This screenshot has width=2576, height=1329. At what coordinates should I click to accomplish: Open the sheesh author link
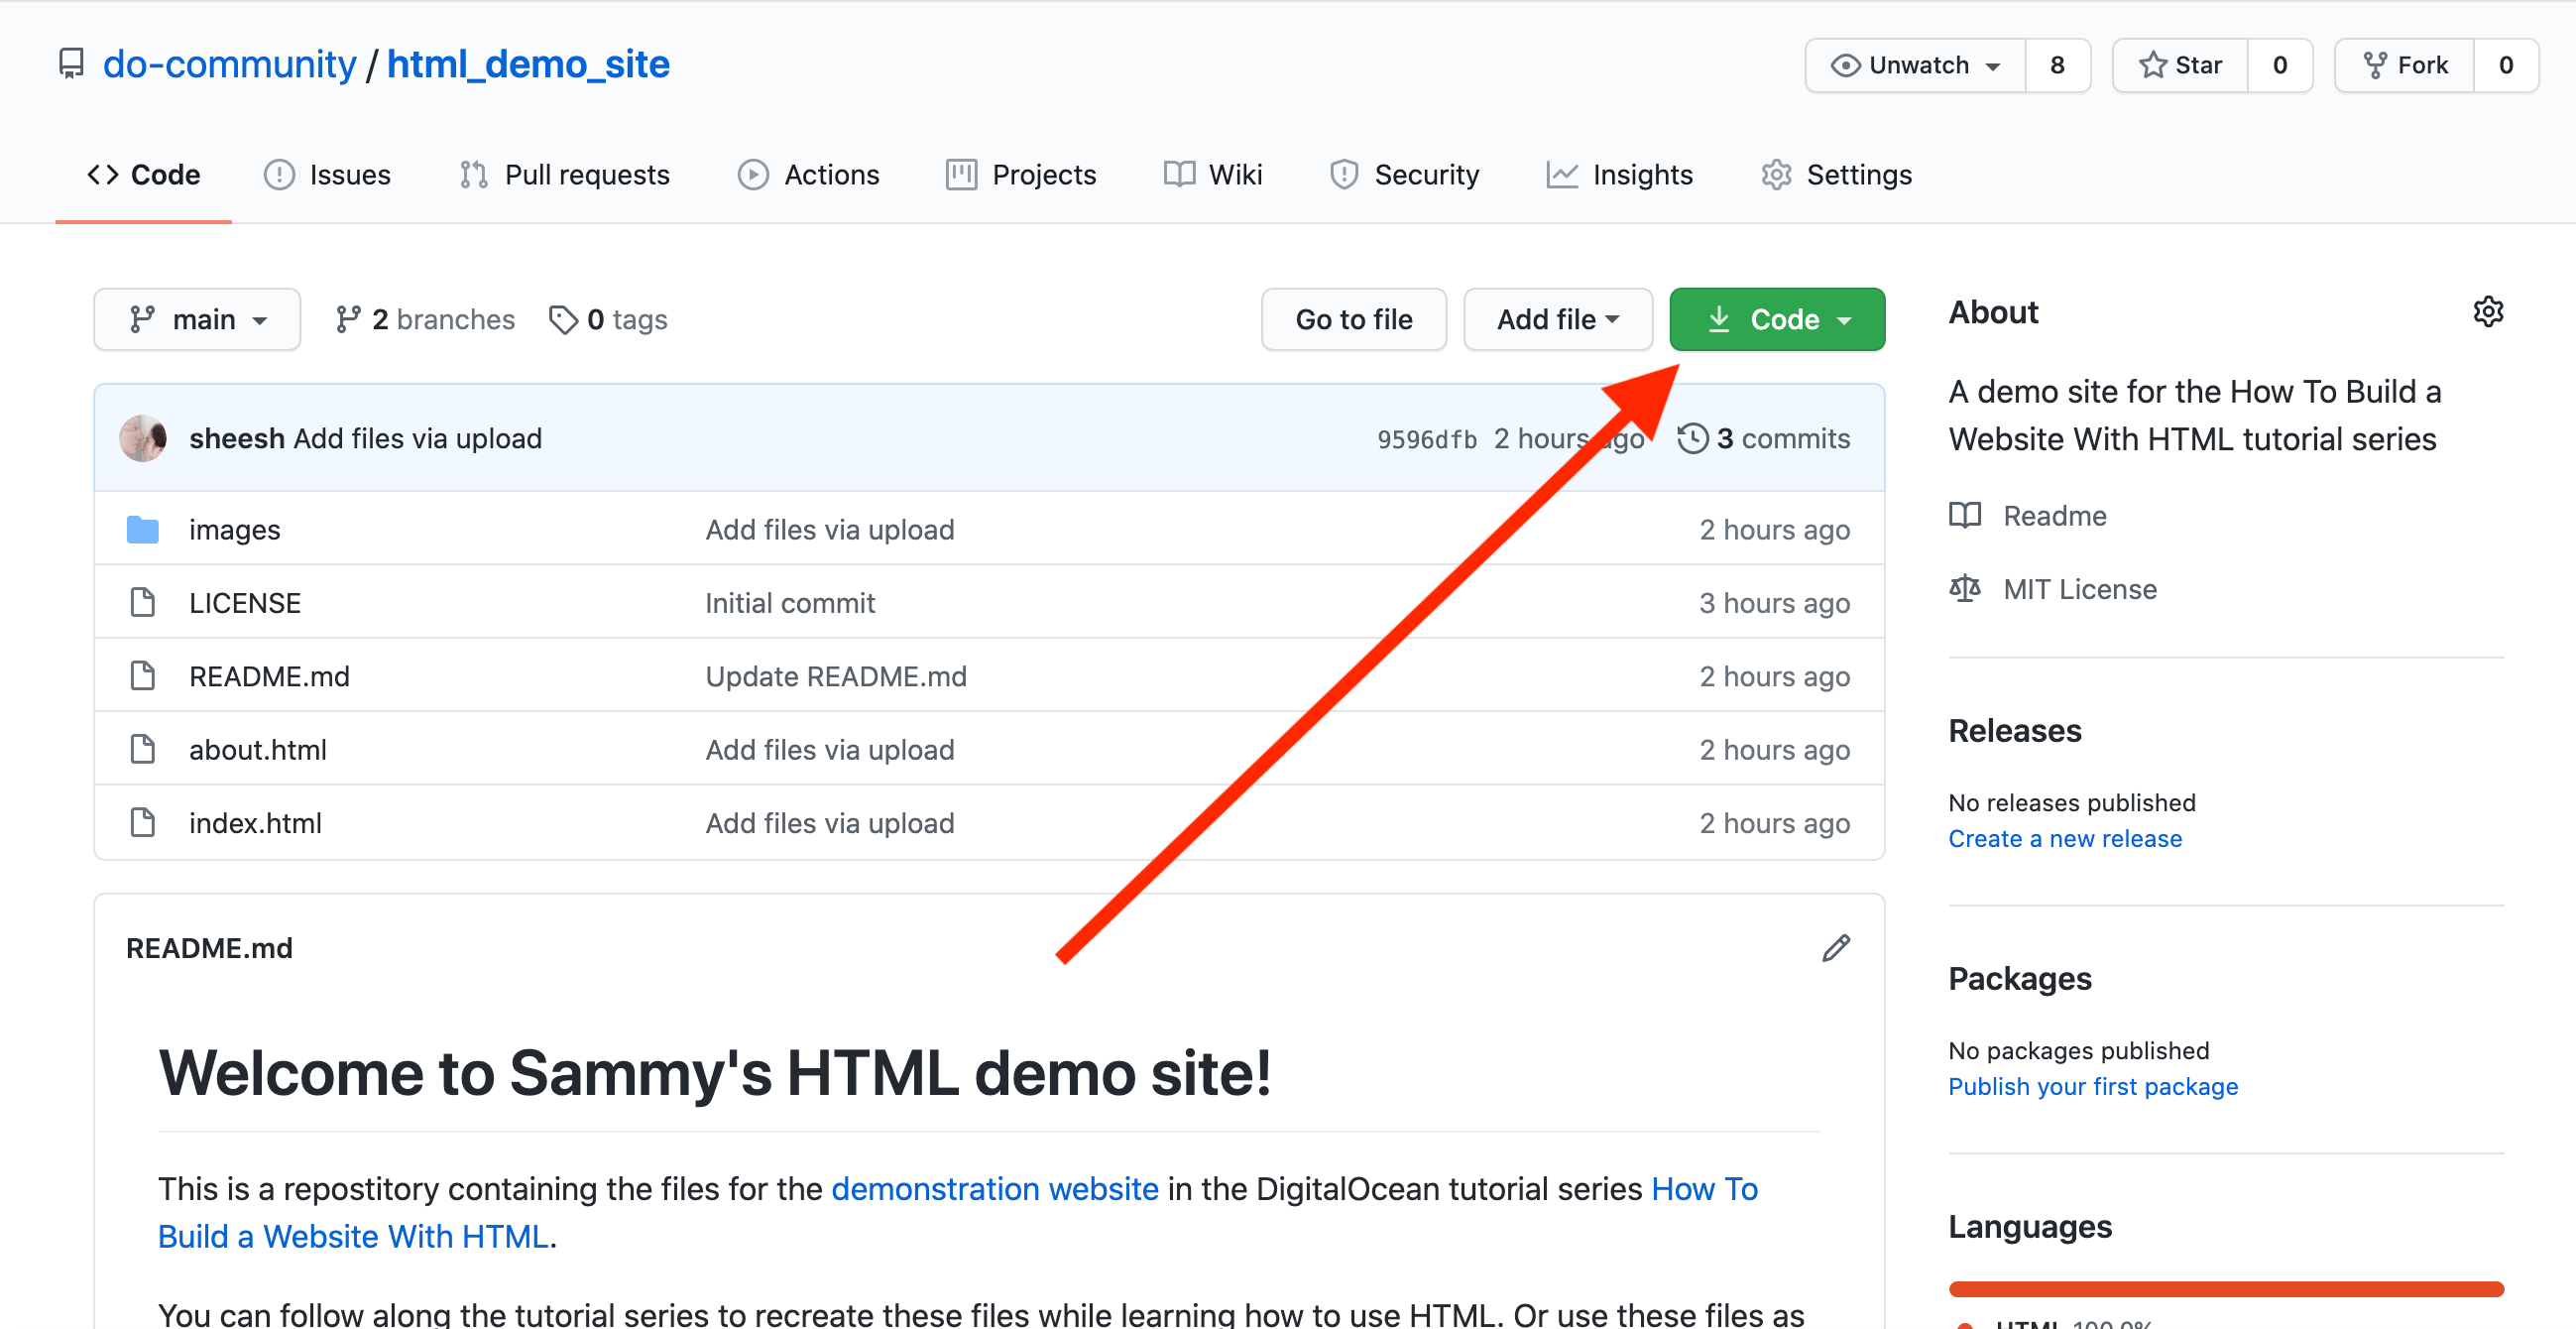(x=237, y=439)
